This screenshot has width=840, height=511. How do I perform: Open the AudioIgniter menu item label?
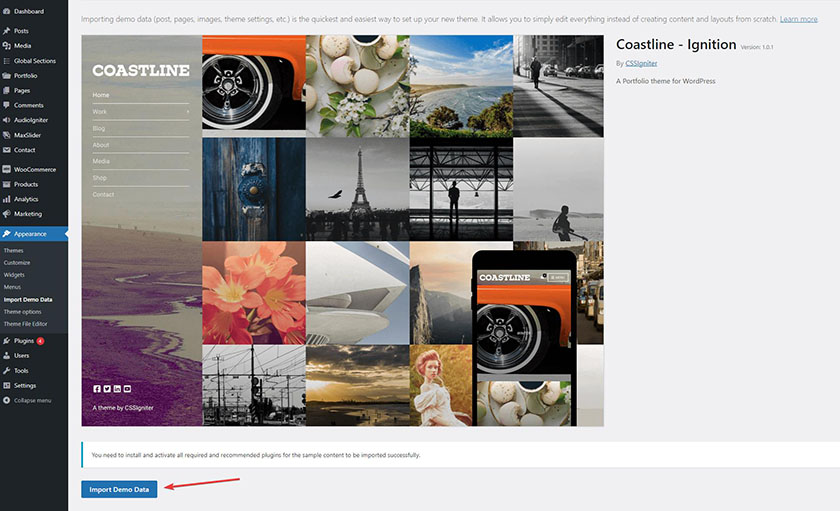(x=31, y=120)
